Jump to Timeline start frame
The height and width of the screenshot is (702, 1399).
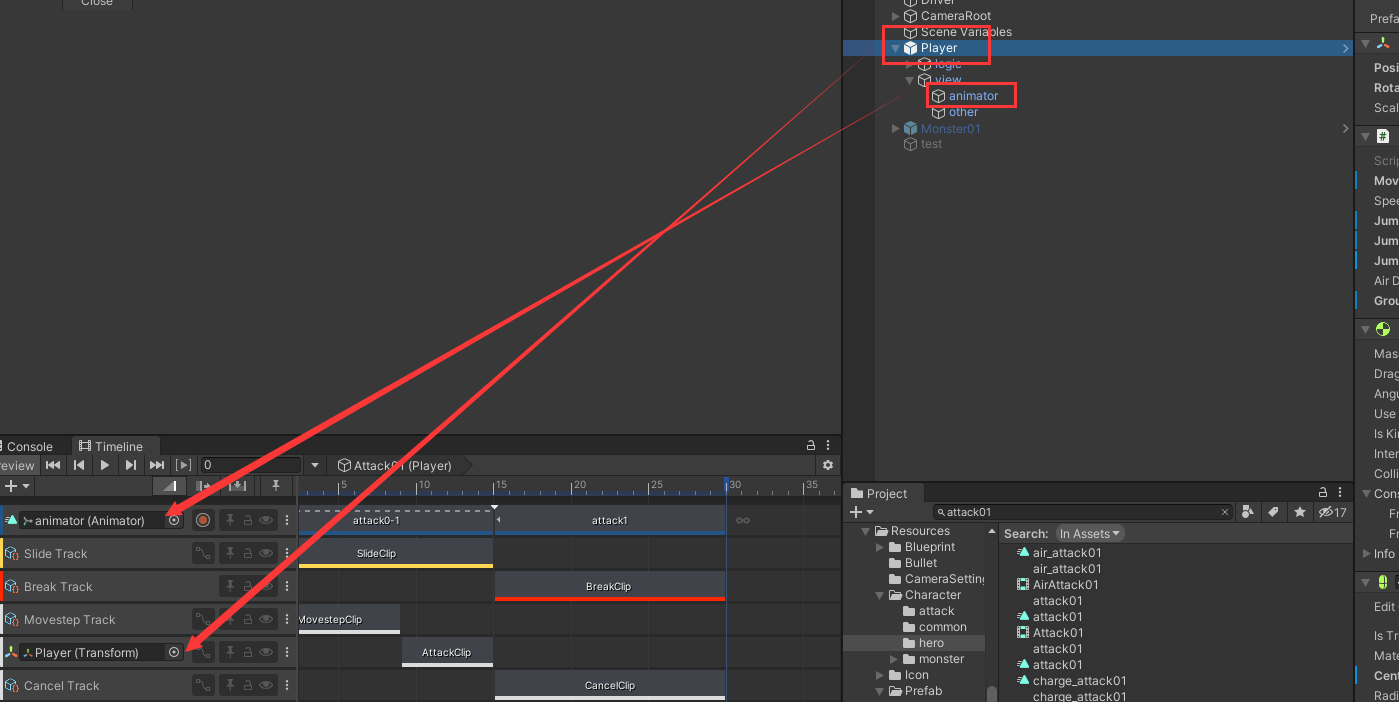53,465
